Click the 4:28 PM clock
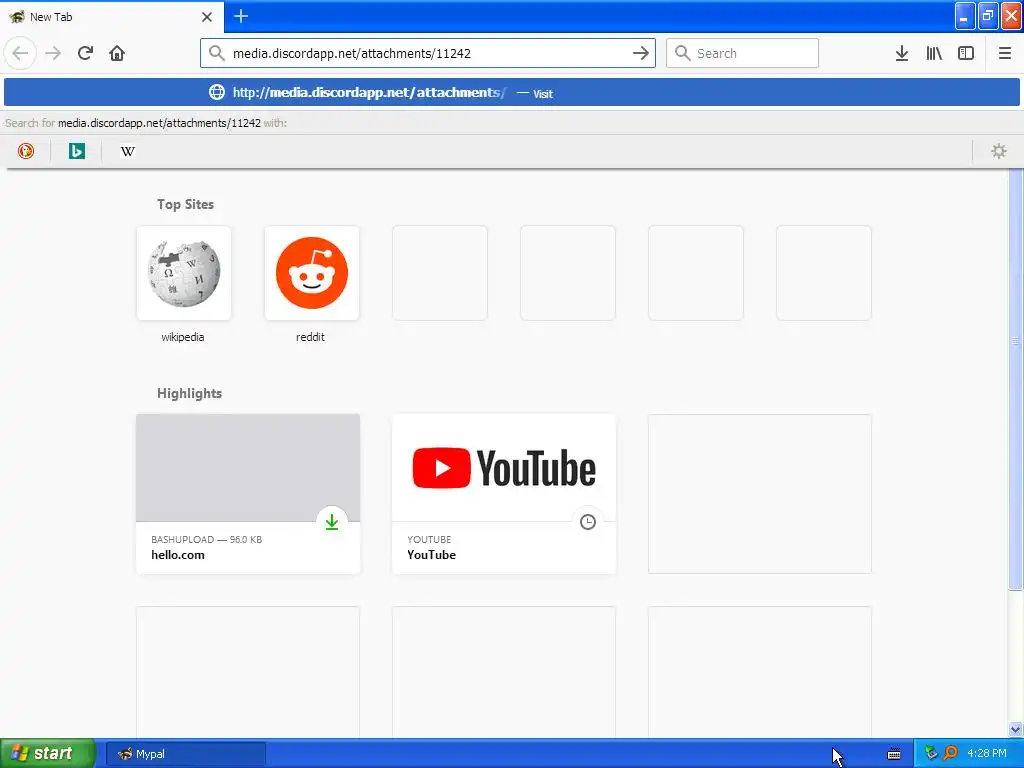Viewport: 1024px width, 768px height. [987, 753]
